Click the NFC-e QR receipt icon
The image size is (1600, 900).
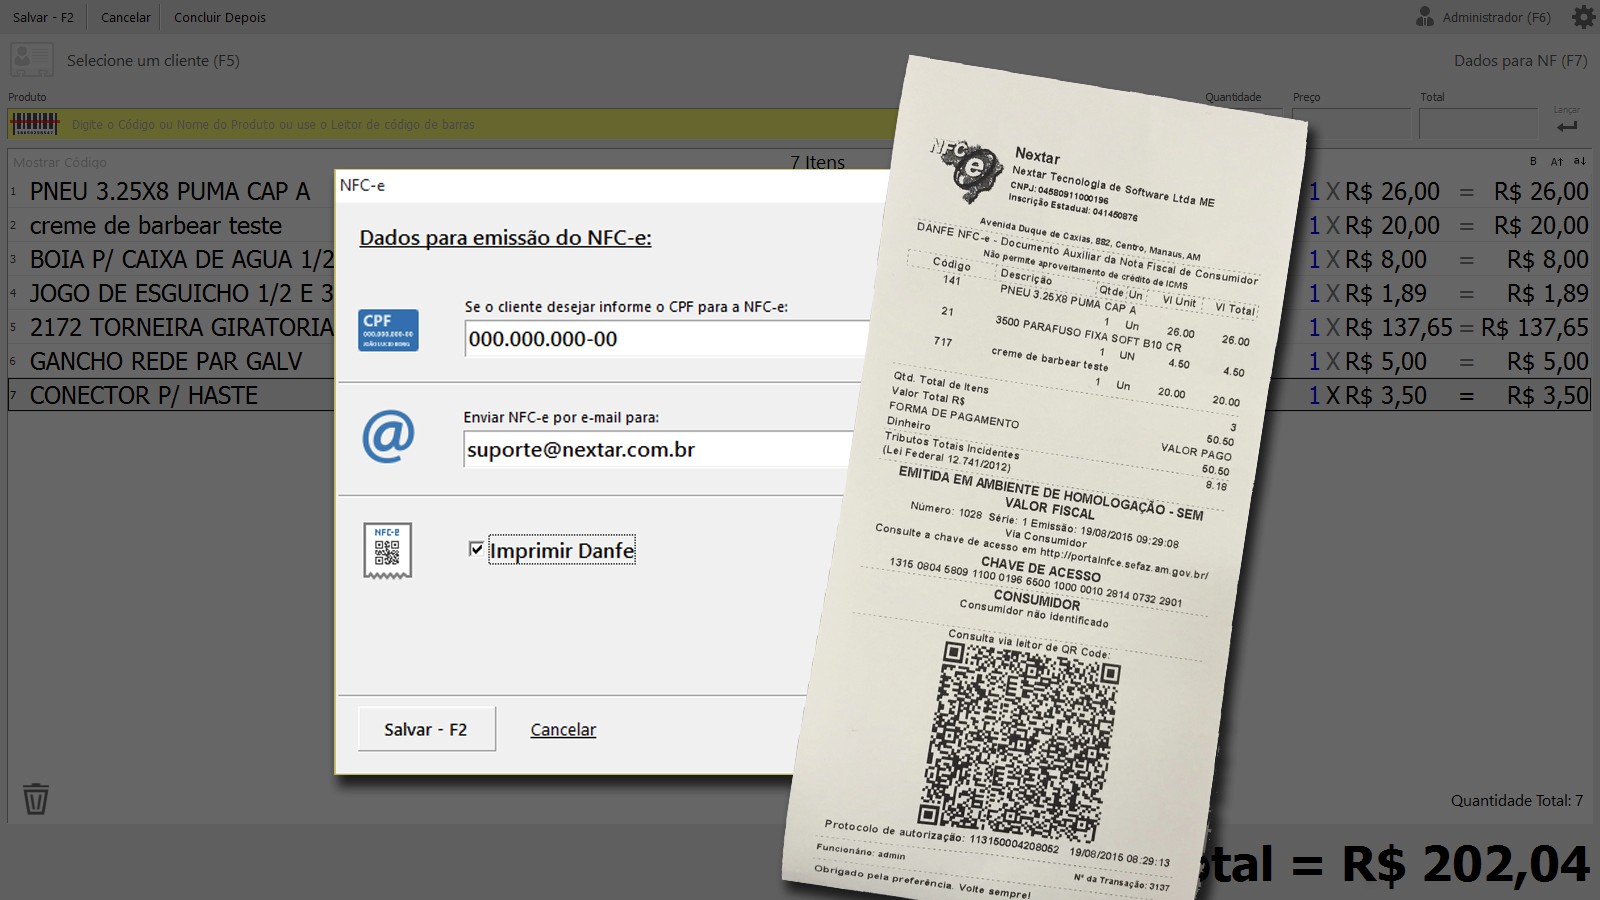(x=388, y=550)
